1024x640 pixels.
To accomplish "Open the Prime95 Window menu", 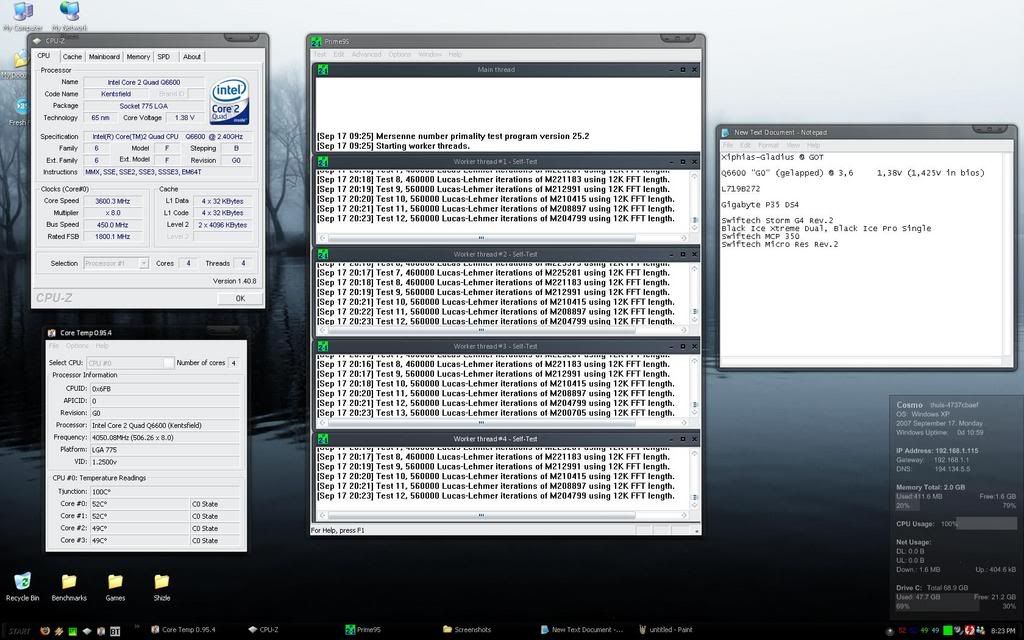I will point(430,54).
